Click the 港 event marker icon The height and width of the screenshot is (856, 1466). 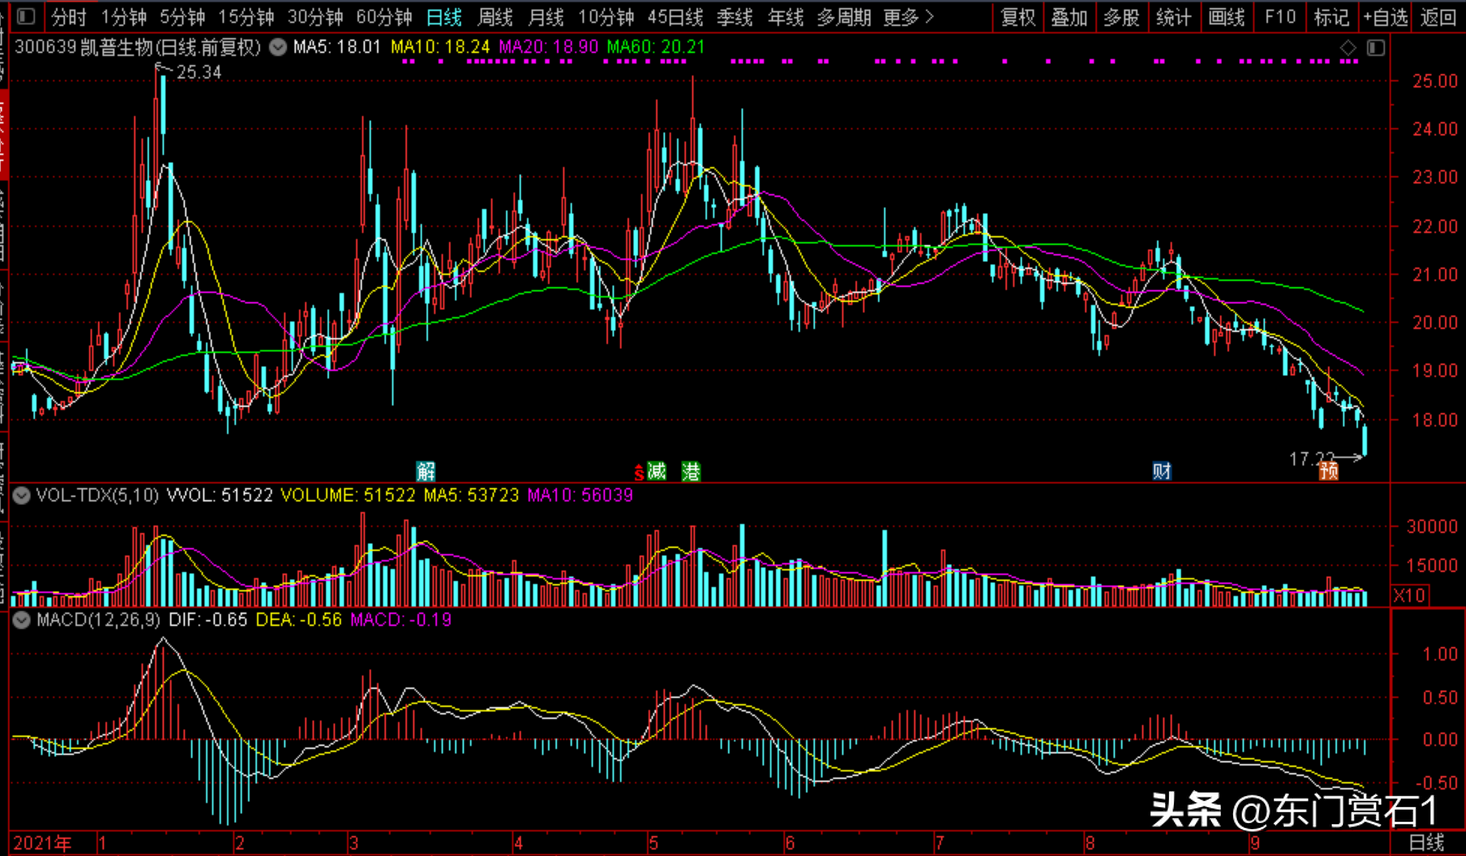coord(691,471)
